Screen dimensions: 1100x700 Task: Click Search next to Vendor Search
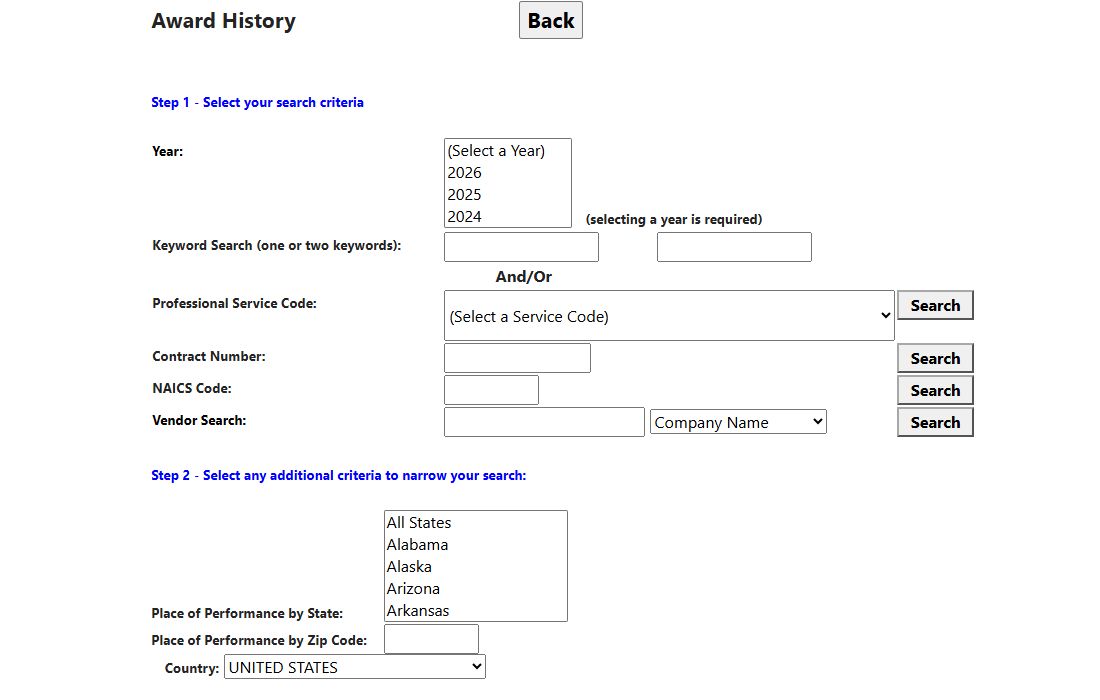935,422
